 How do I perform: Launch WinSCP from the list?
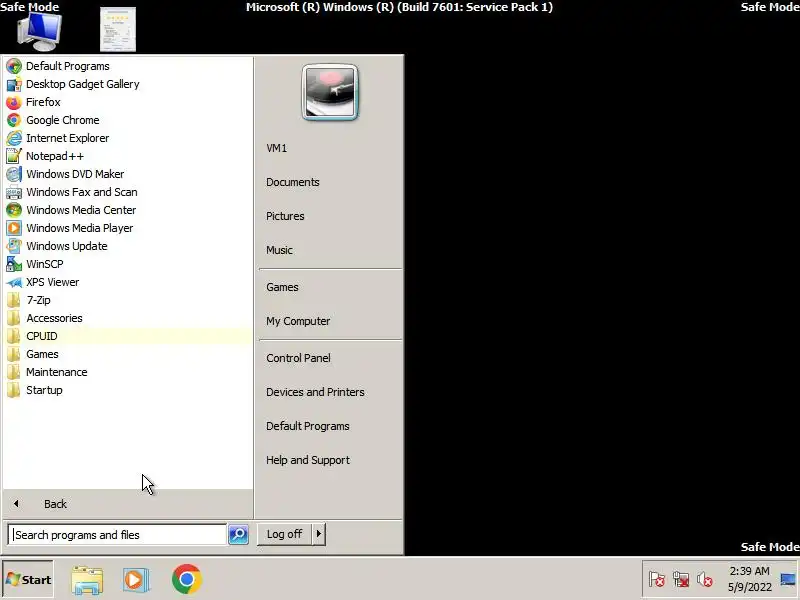point(128,264)
